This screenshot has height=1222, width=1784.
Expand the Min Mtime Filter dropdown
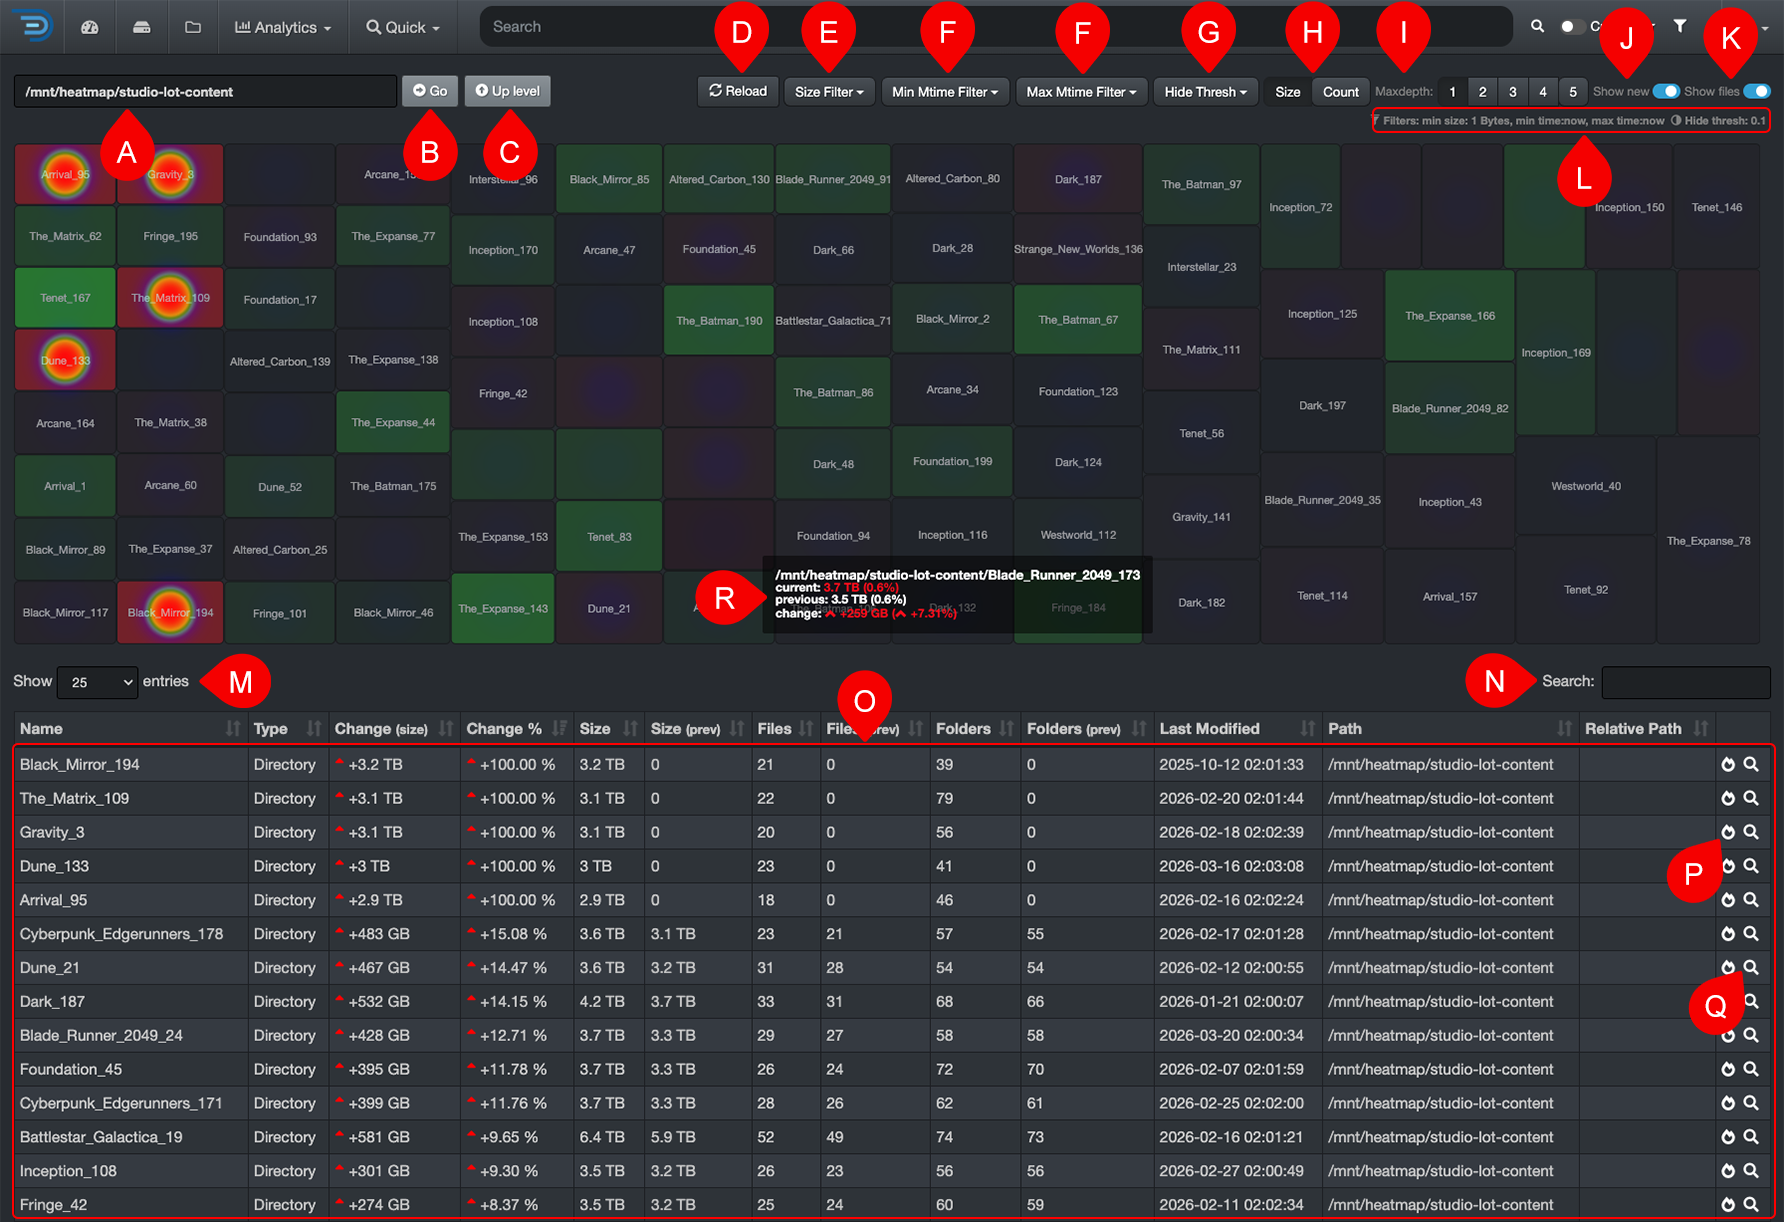click(945, 92)
